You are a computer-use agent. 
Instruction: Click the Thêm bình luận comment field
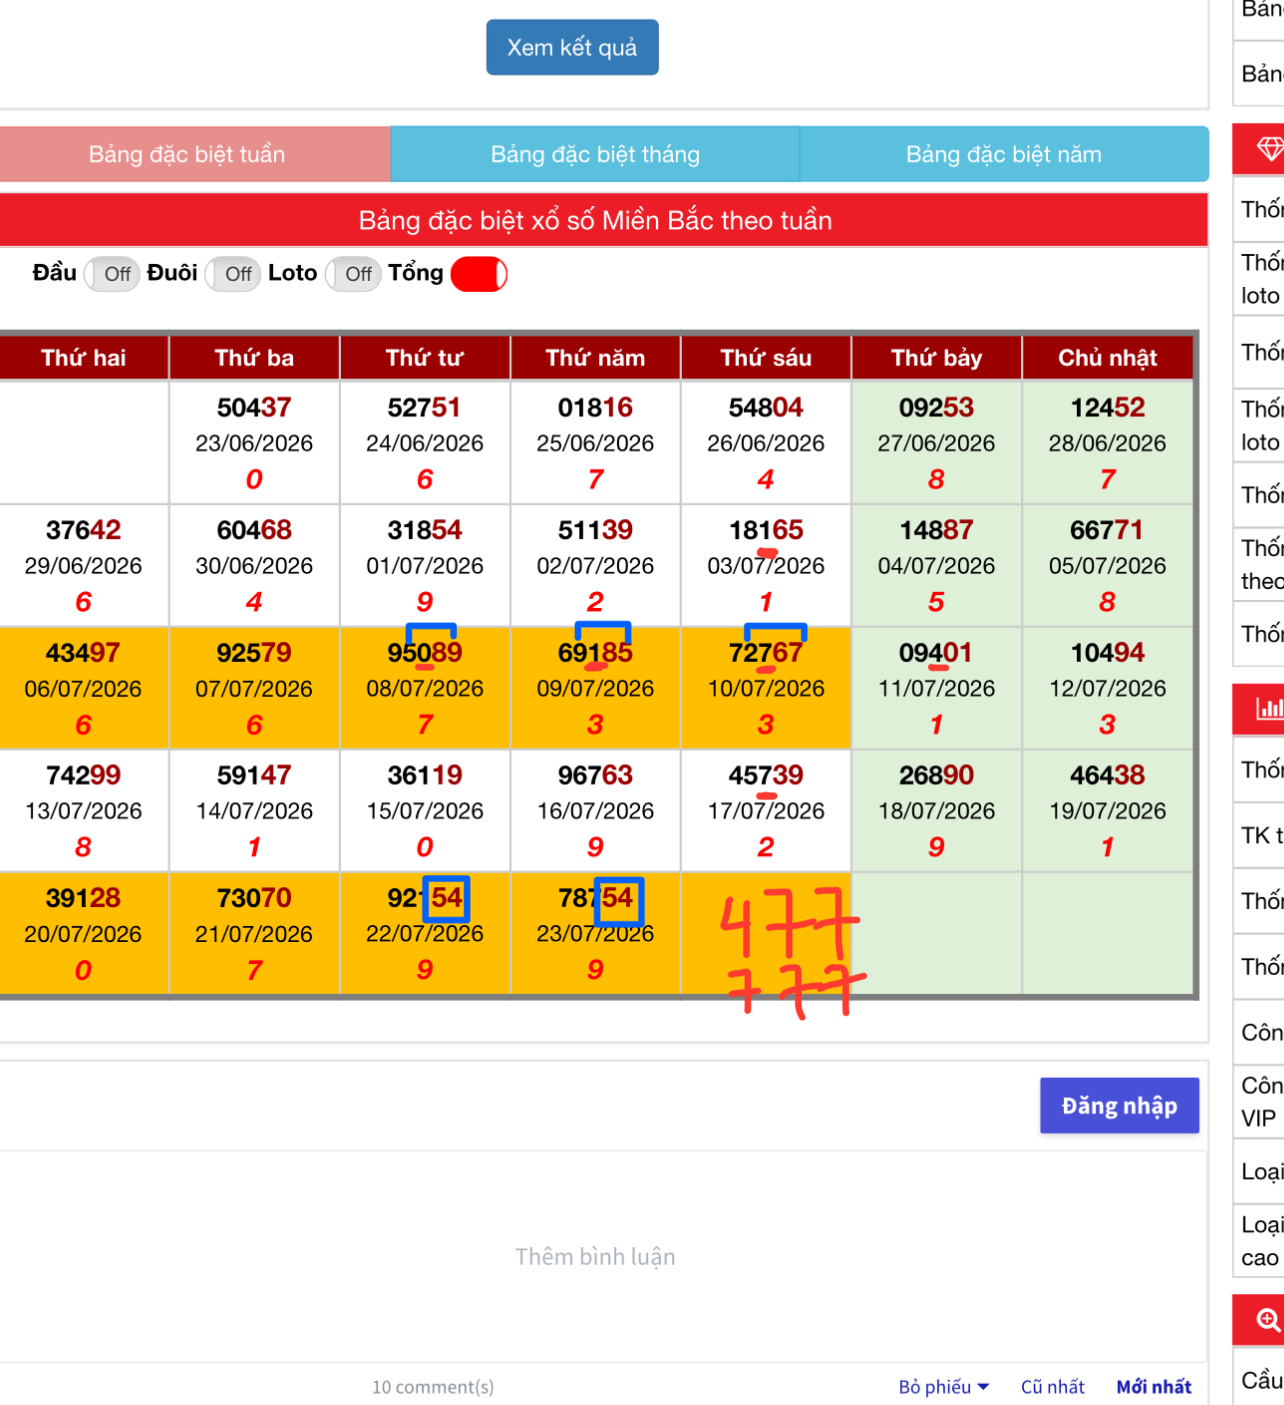point(596,1256)
